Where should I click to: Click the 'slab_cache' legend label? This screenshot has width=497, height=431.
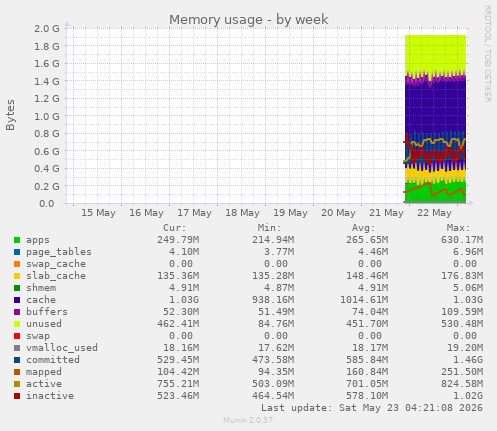pos(56,276)
